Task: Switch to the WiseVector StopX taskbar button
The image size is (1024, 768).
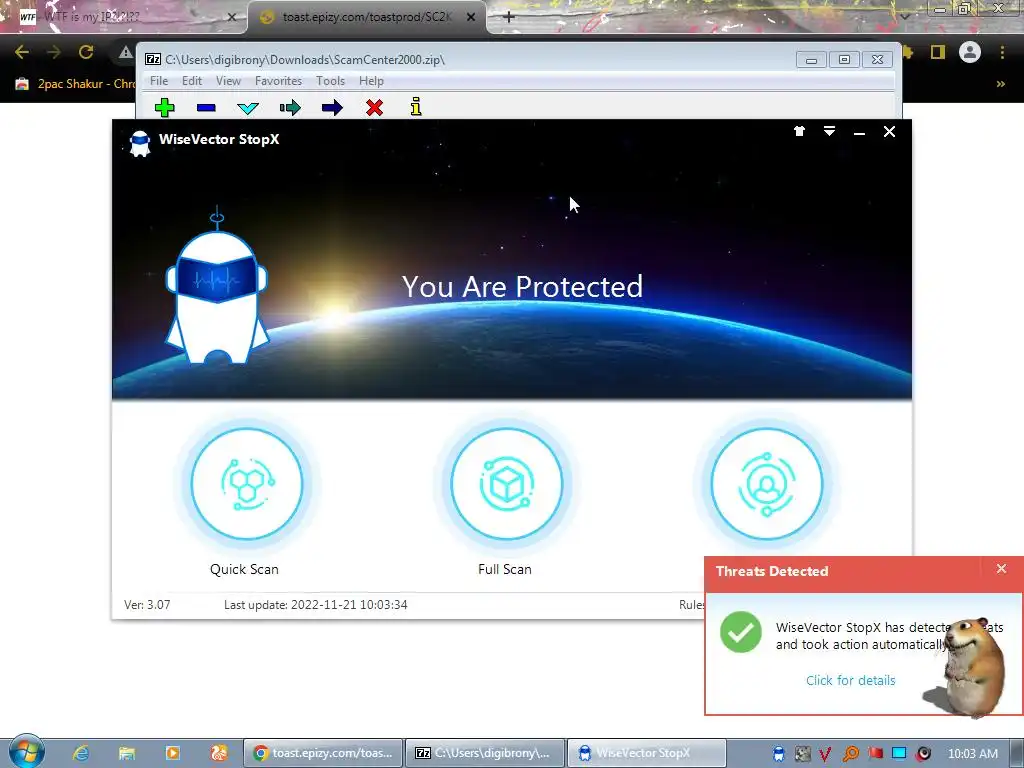Action: click(x=646, y=753)
